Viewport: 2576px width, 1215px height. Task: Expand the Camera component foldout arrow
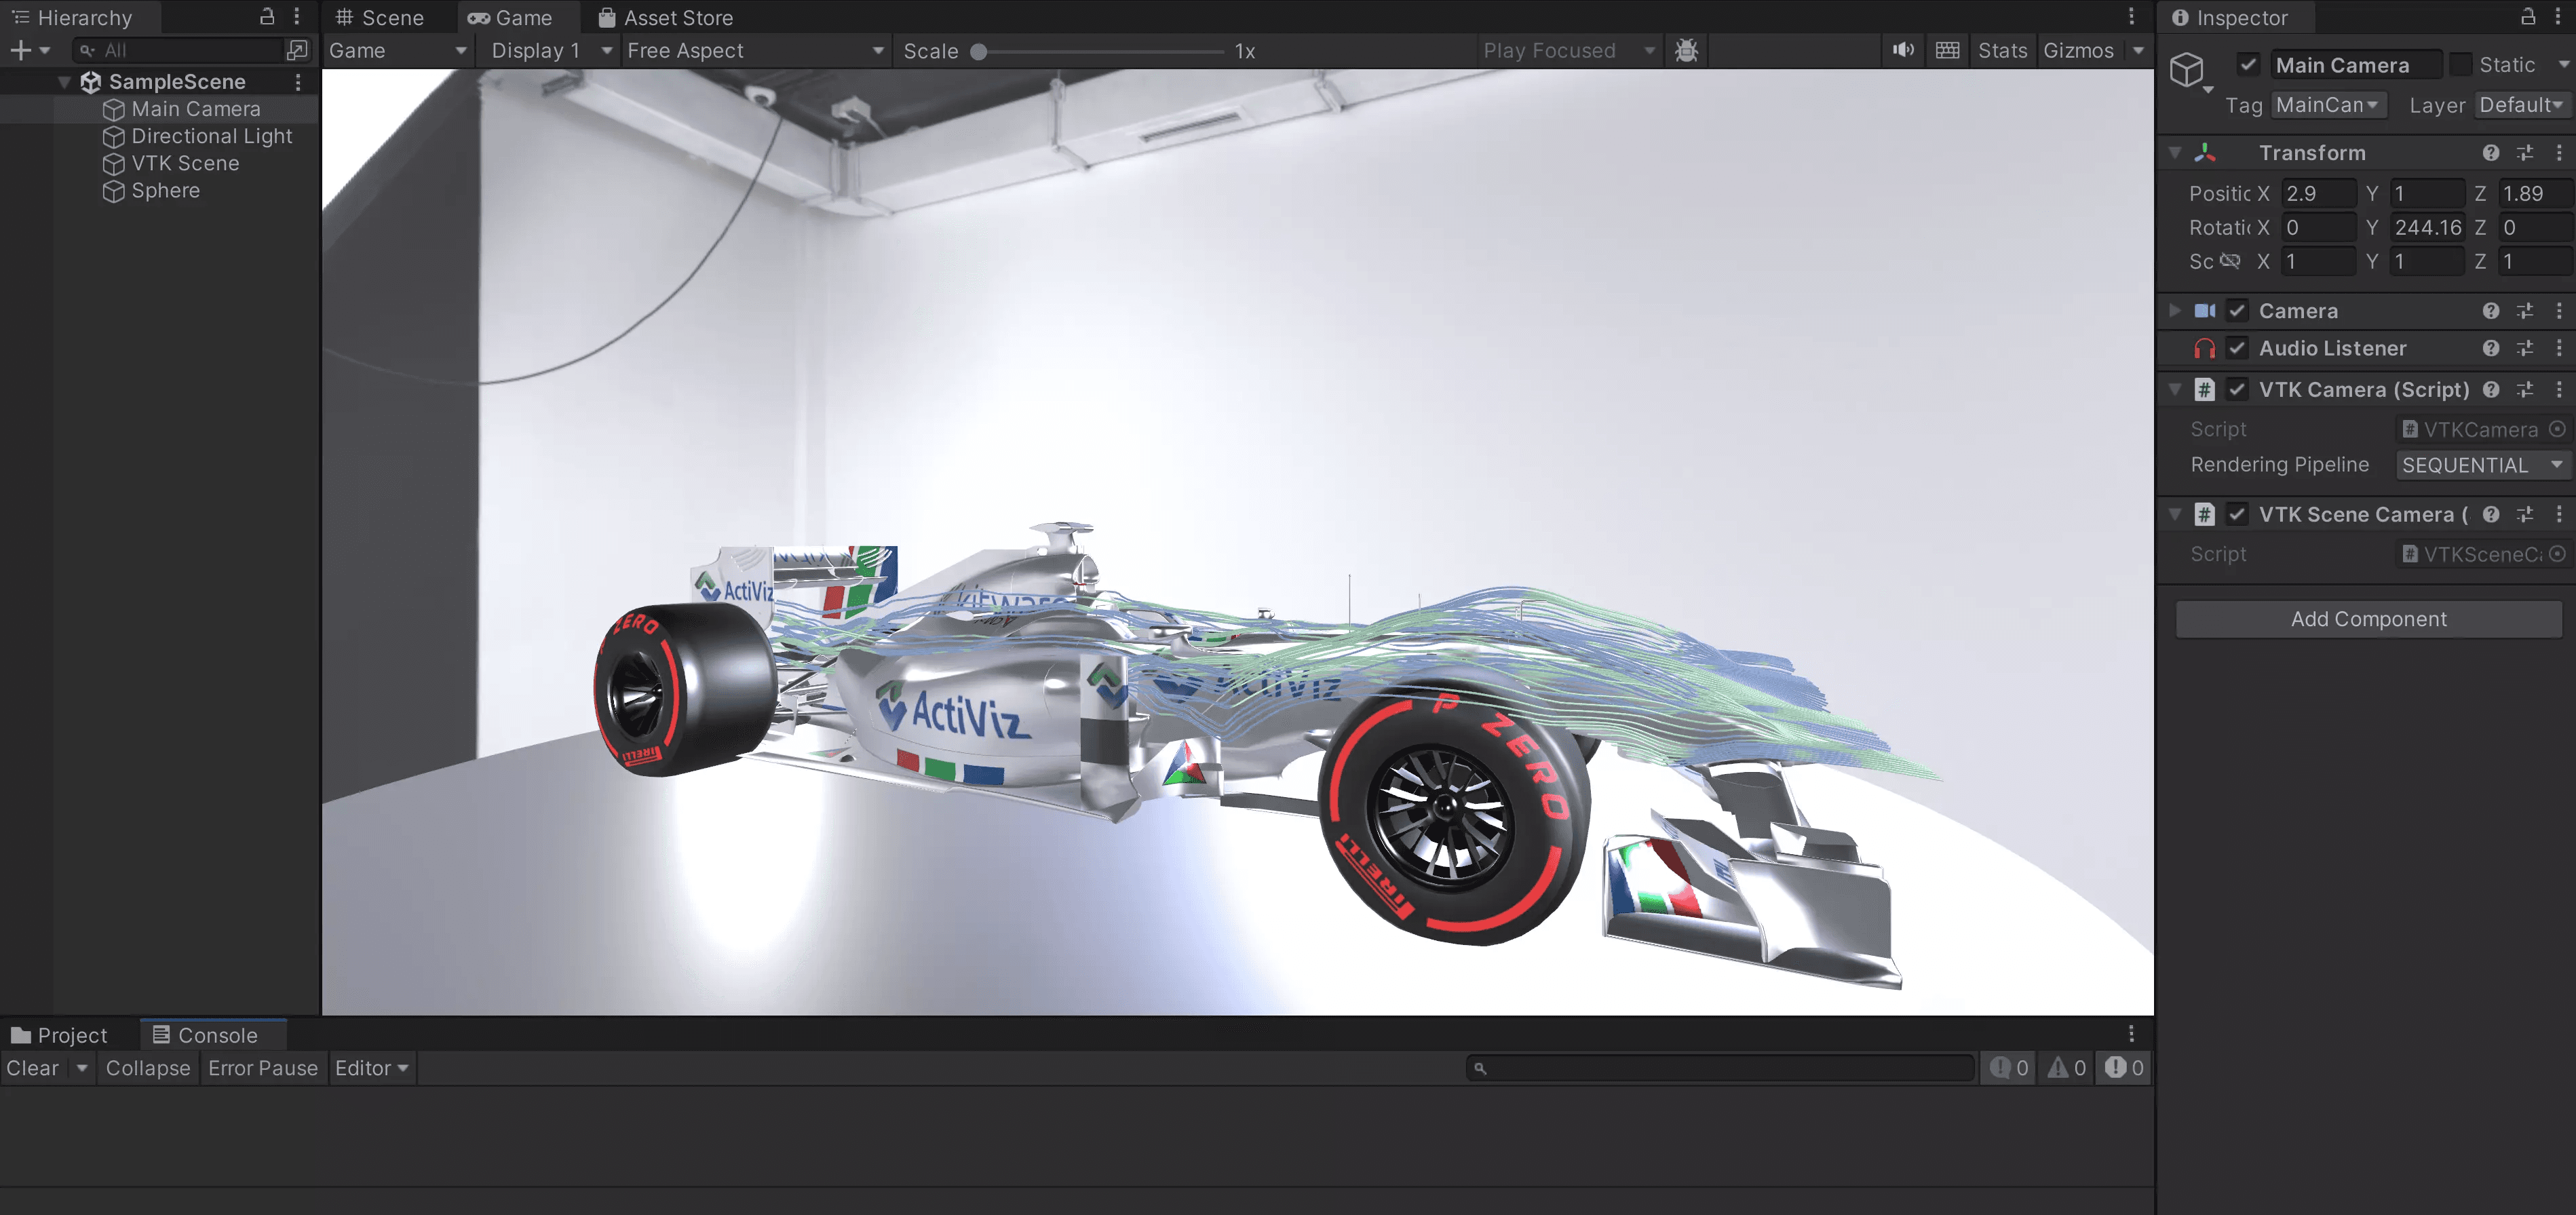click(x=2174, y=311)
